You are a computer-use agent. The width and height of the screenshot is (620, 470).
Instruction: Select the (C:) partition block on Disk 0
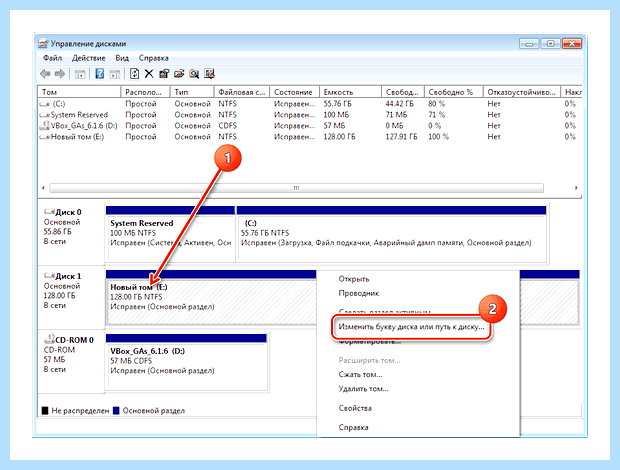[x=391, y=233]
